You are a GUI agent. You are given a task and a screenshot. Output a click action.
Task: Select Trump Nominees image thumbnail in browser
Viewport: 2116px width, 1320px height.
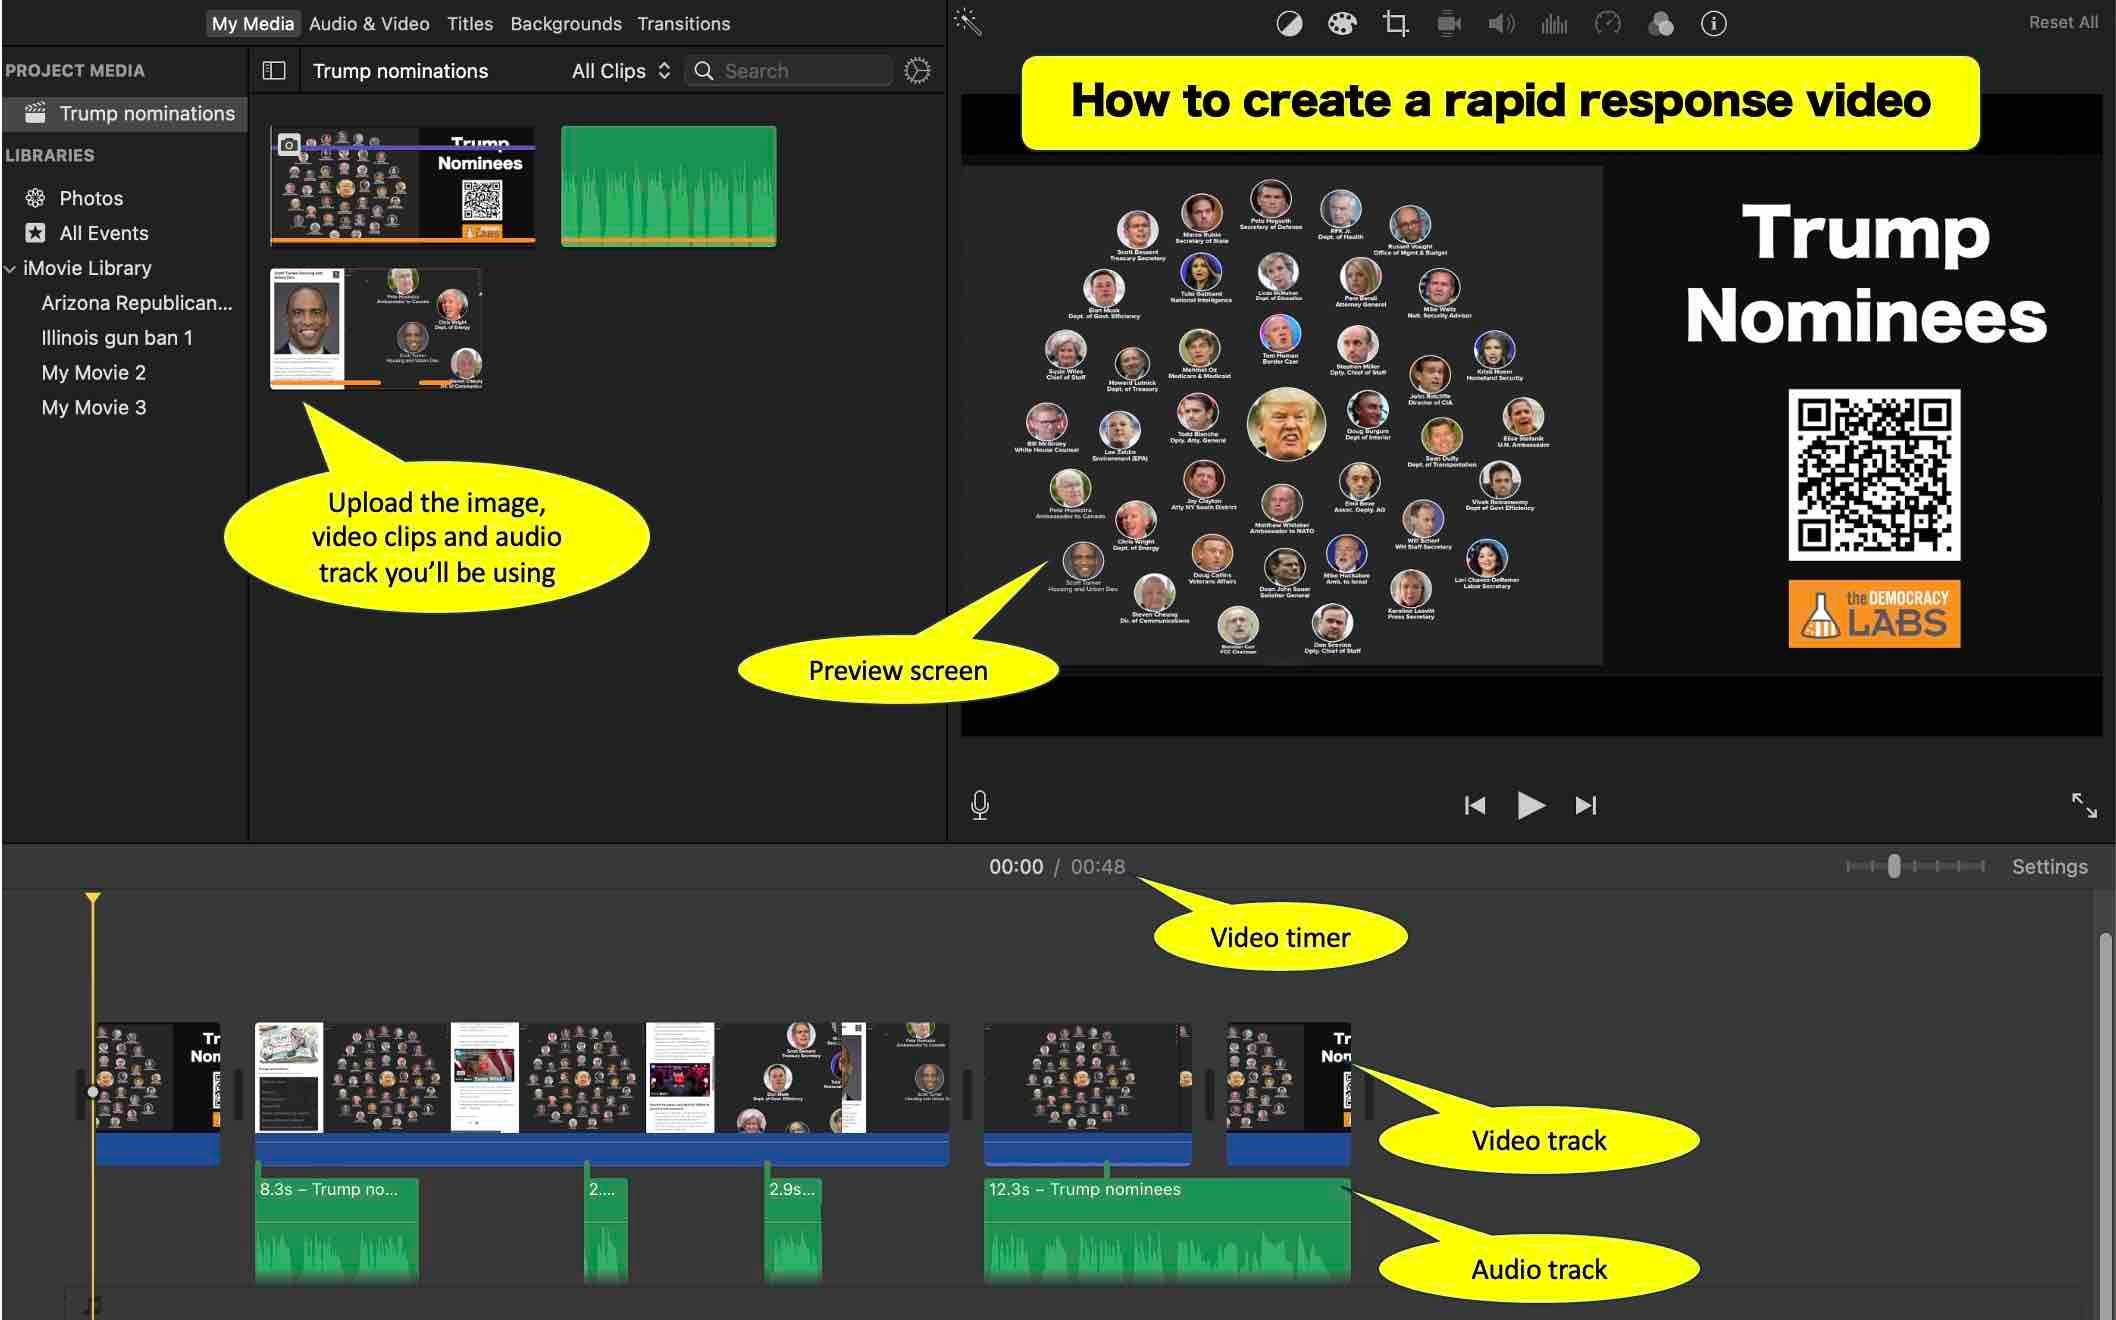pyautogui.click(x=403, y=185)
